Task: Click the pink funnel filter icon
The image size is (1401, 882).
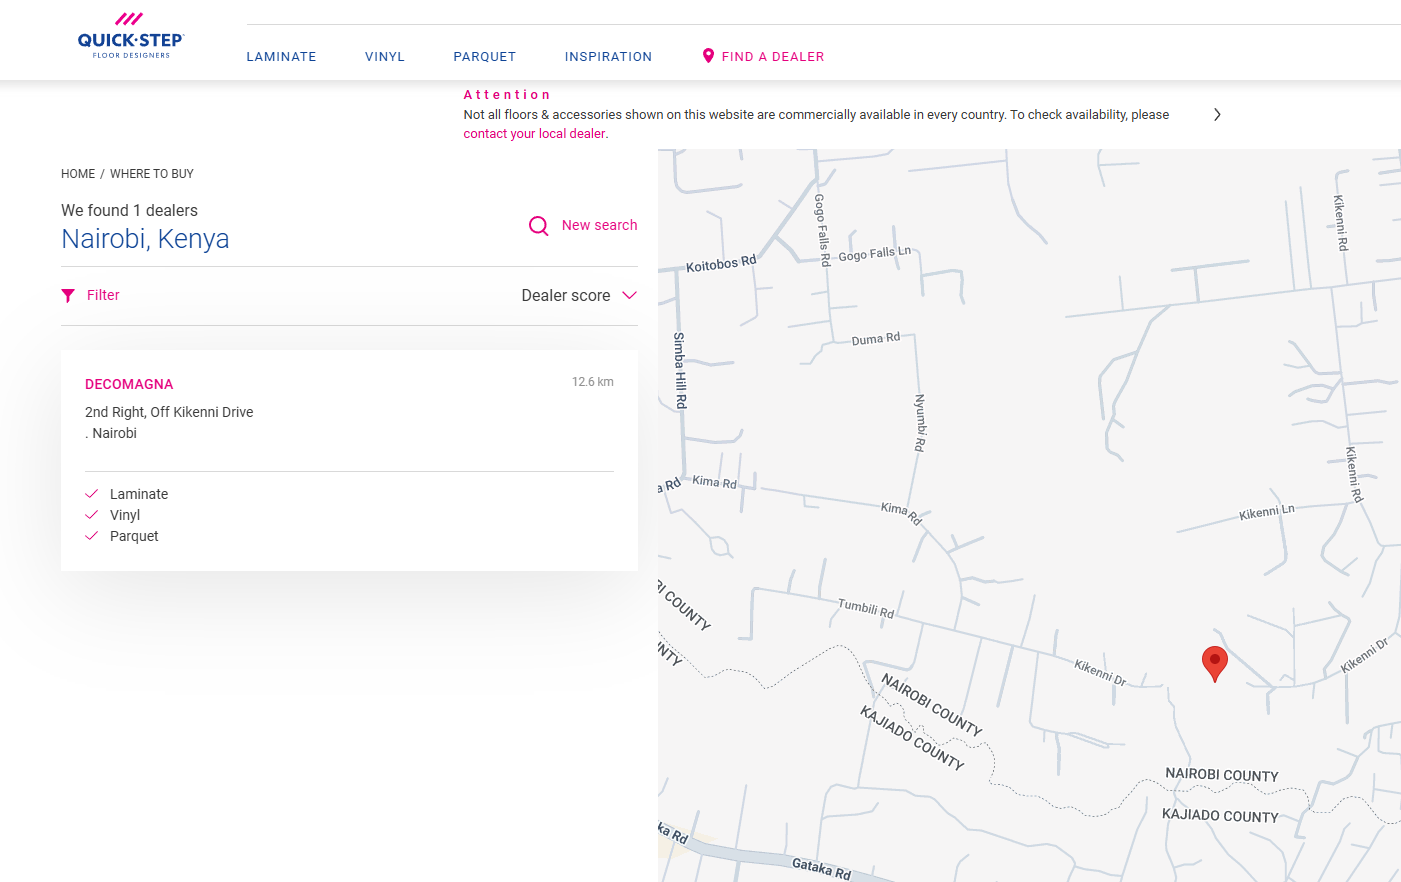Action: [68, 295]
